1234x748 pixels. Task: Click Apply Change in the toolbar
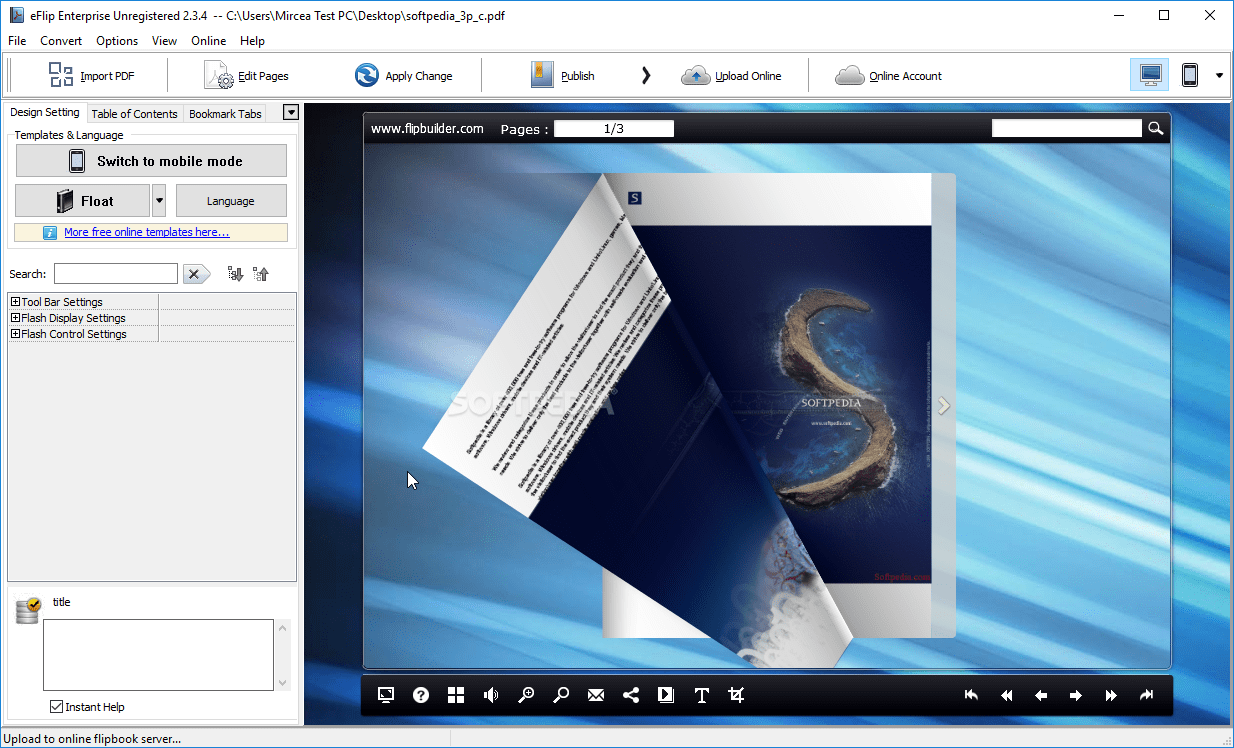403,76
